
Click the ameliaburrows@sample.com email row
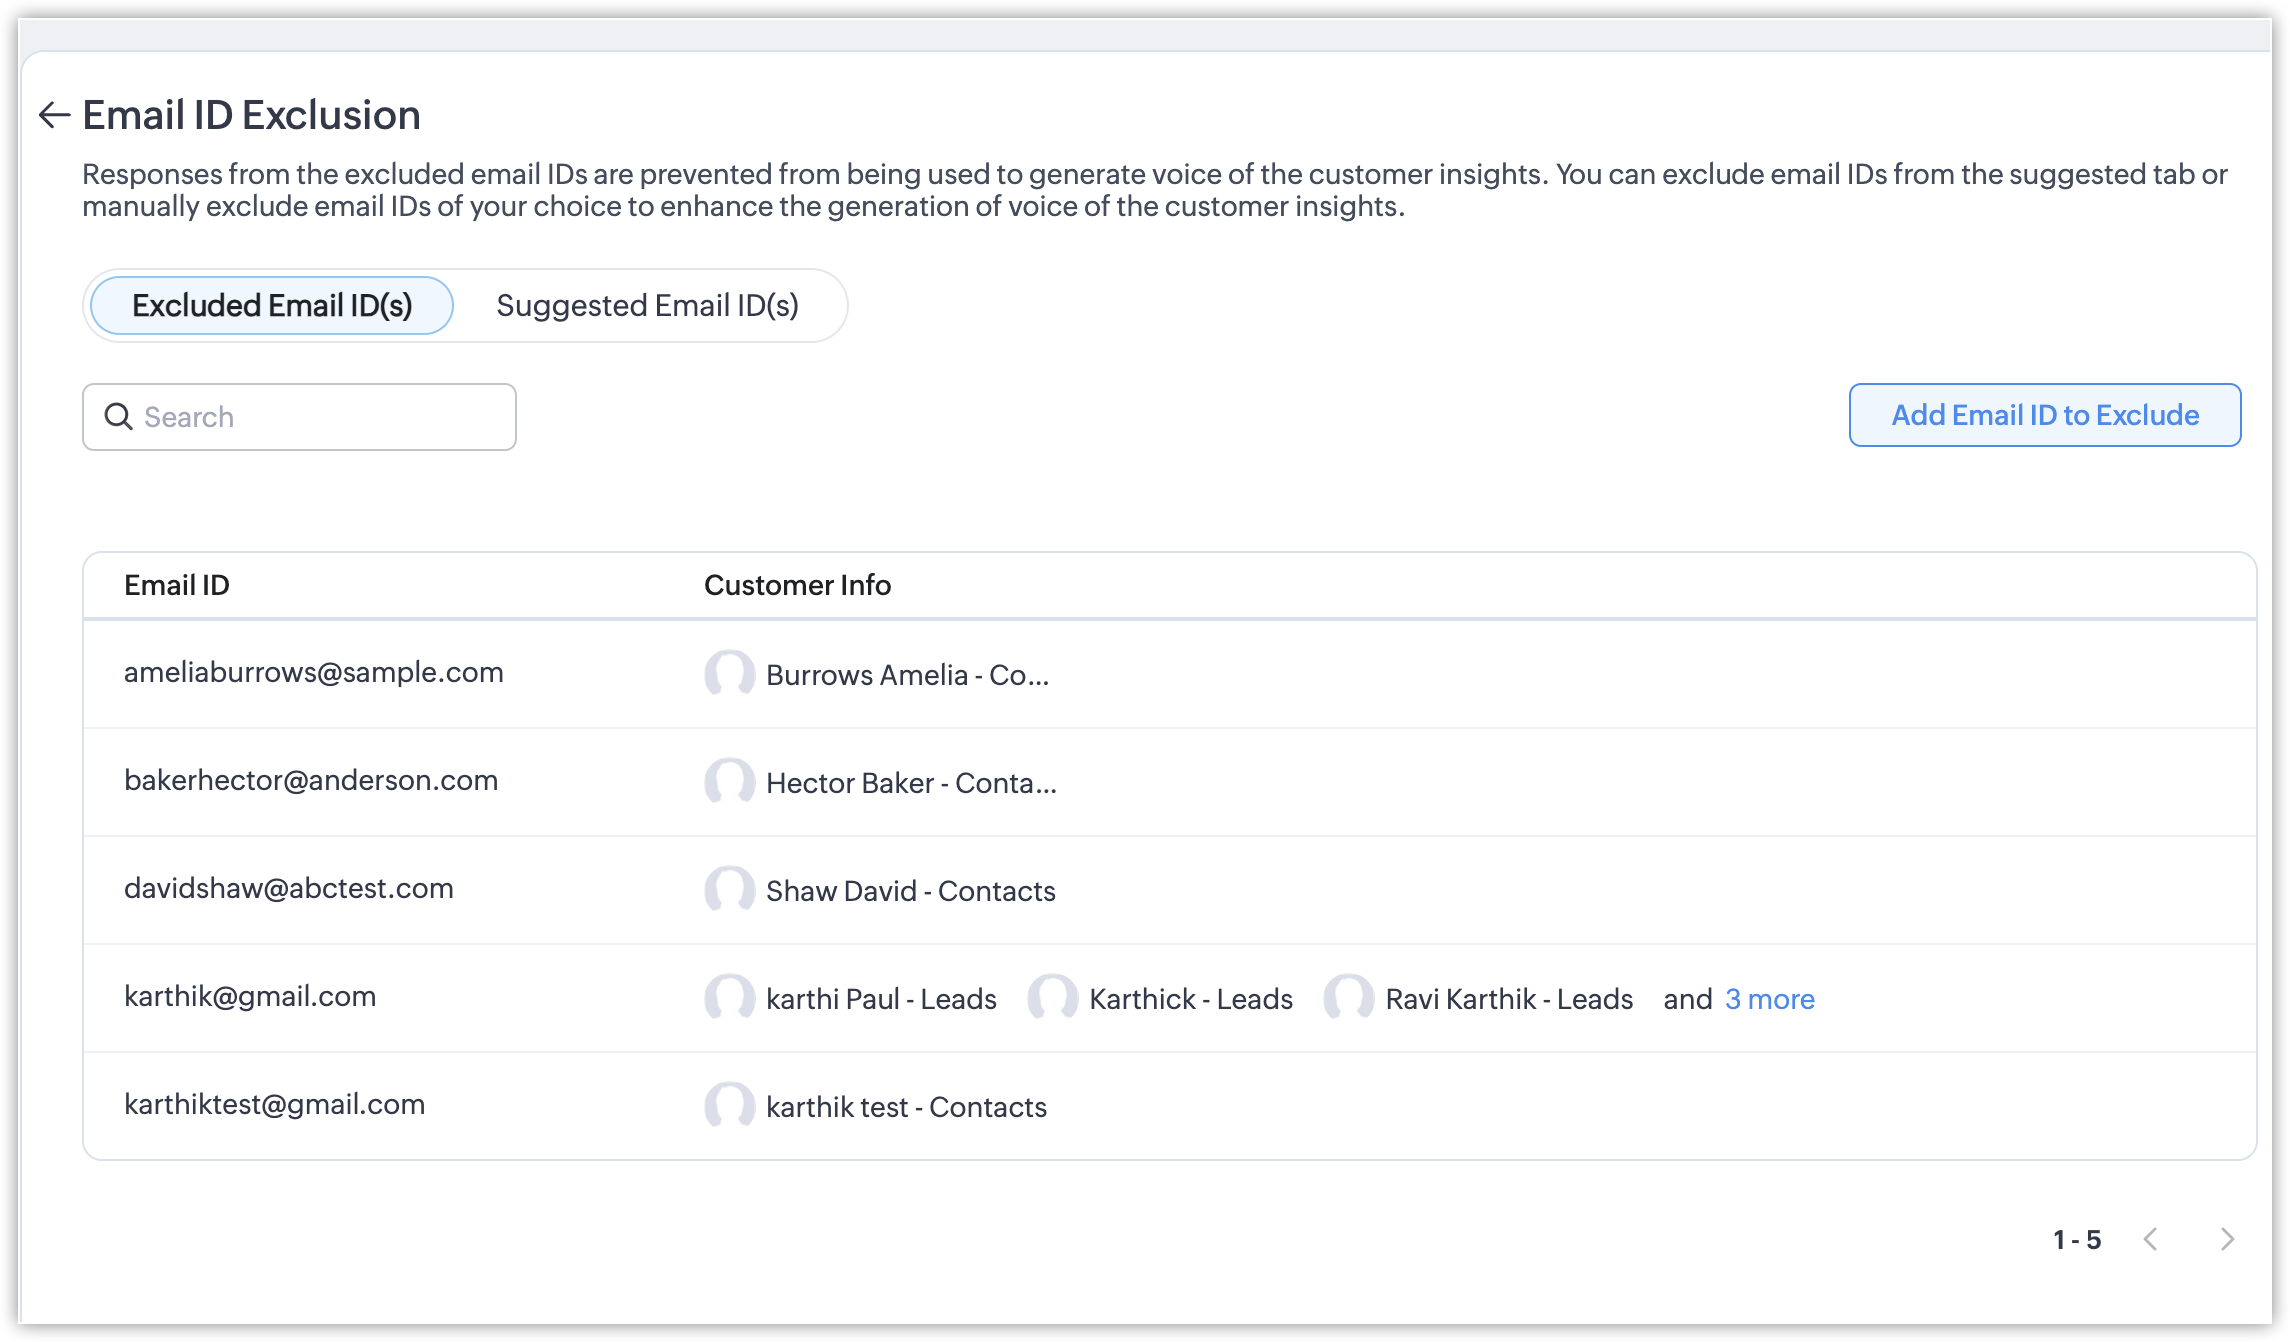(313, 673)
